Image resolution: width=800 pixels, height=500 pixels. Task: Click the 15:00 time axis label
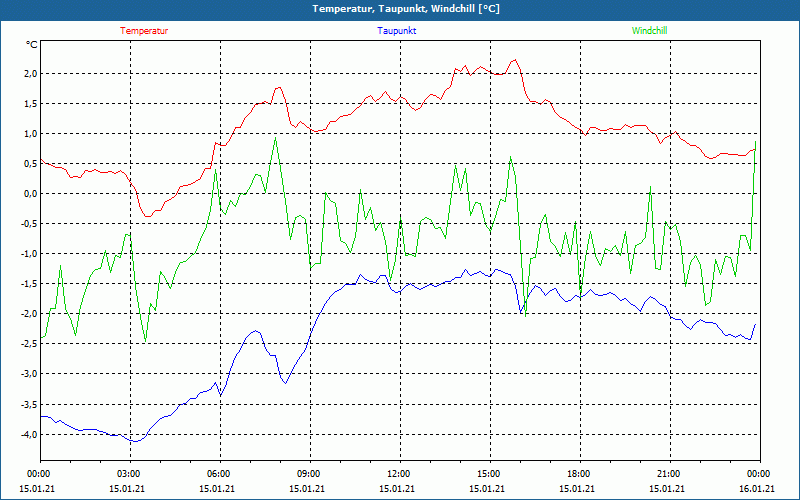(x=488, y=474)
